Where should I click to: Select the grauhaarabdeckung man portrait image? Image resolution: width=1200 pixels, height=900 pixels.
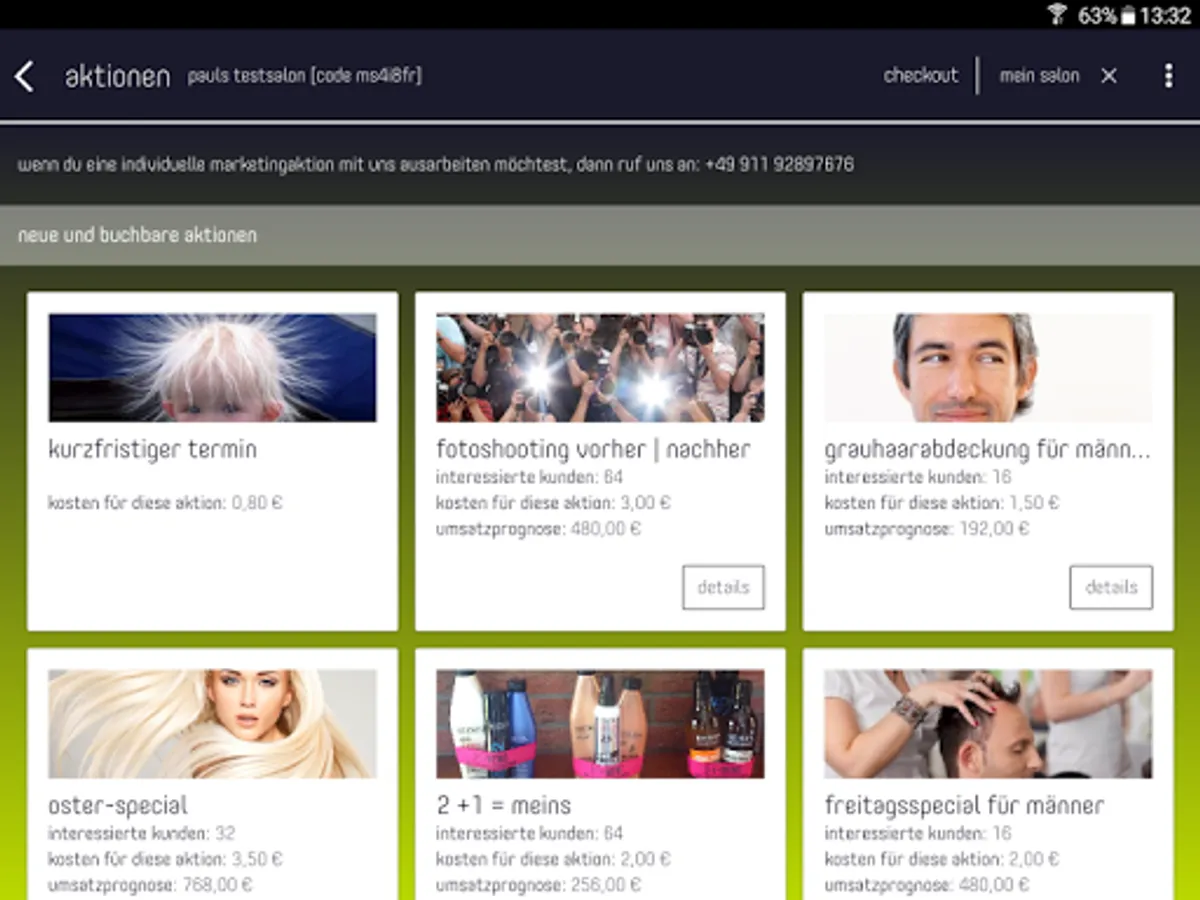tap(988, 367)
